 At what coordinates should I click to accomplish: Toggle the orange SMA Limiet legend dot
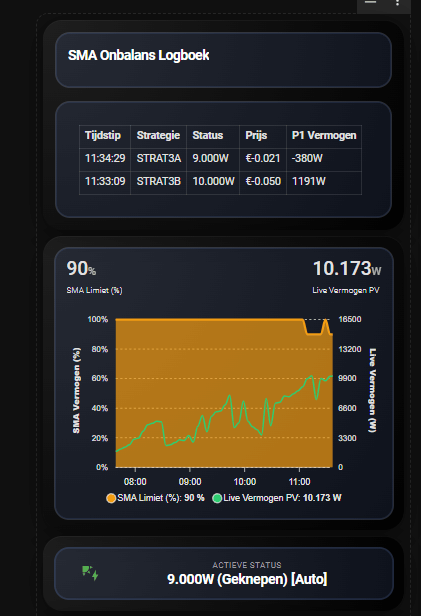[x=111, y=498]
